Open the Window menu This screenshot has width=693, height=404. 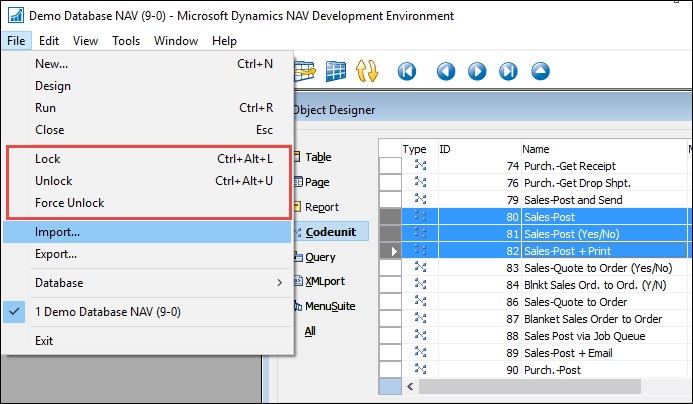pos(176,41)
